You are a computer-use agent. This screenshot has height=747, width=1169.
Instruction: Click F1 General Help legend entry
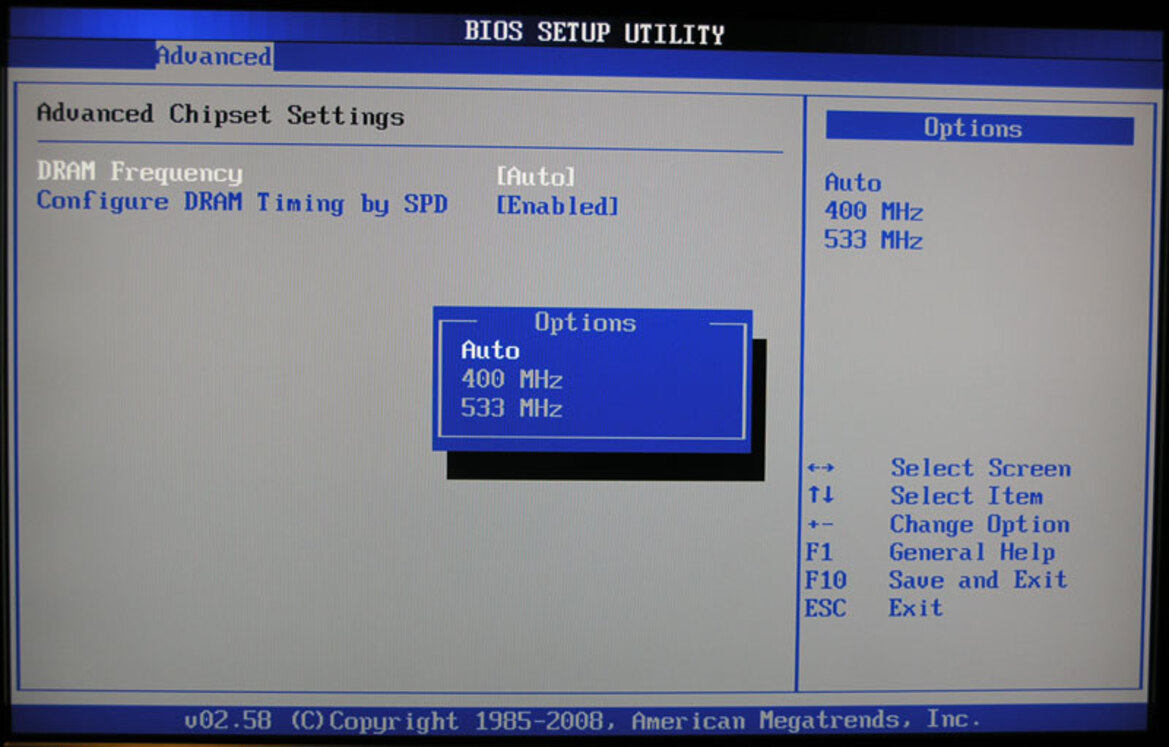pos(930,552)
